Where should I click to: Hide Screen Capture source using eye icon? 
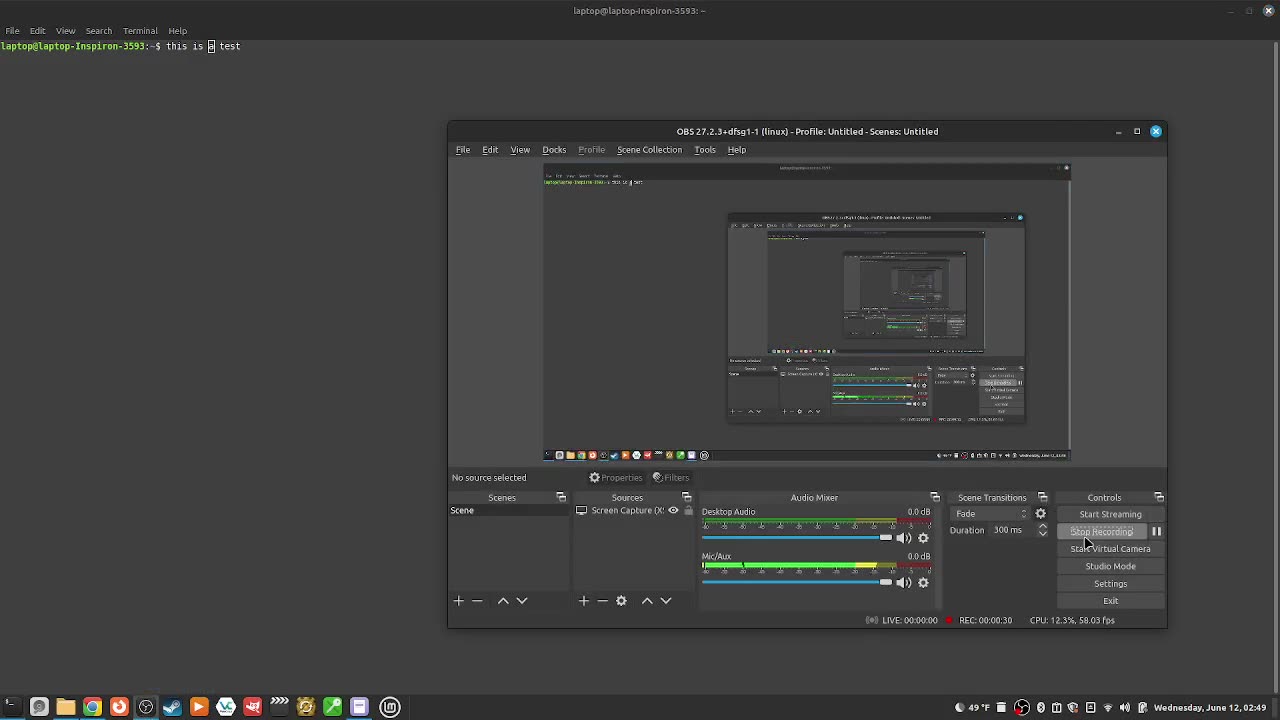(x=673, y=511)
